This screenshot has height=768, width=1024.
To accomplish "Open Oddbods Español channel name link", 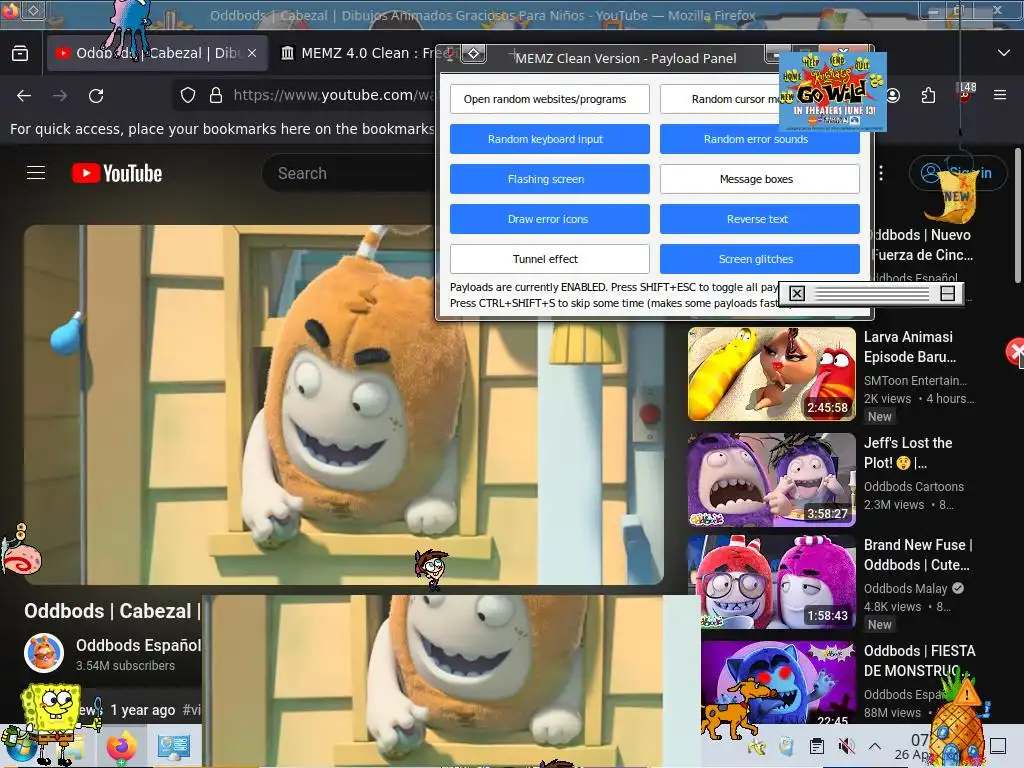I will 138,645.
